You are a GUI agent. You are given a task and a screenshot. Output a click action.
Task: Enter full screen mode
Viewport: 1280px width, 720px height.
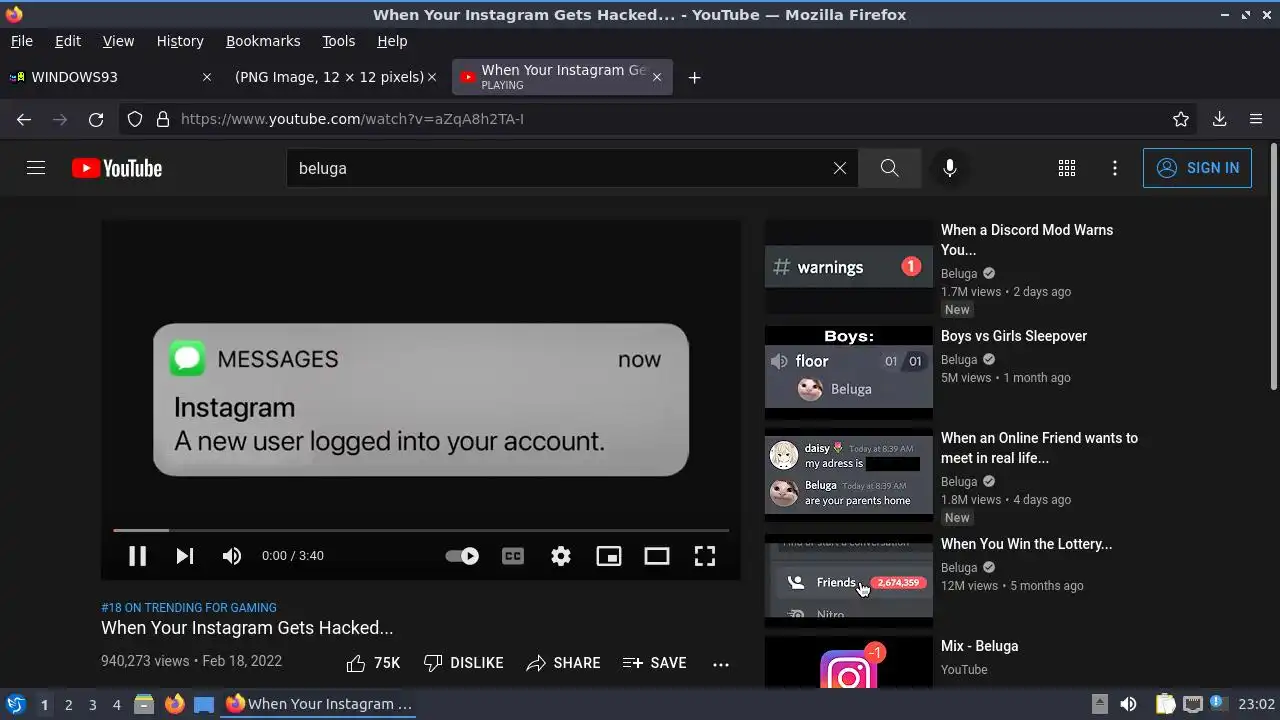click(x=705, y=556)
